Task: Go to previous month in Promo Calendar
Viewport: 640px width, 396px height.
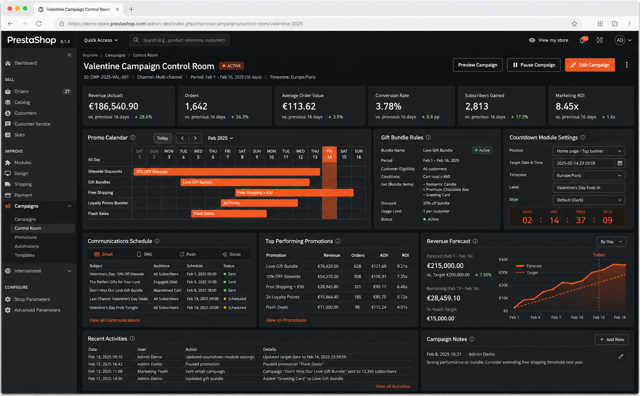Action: click(182, 138)
